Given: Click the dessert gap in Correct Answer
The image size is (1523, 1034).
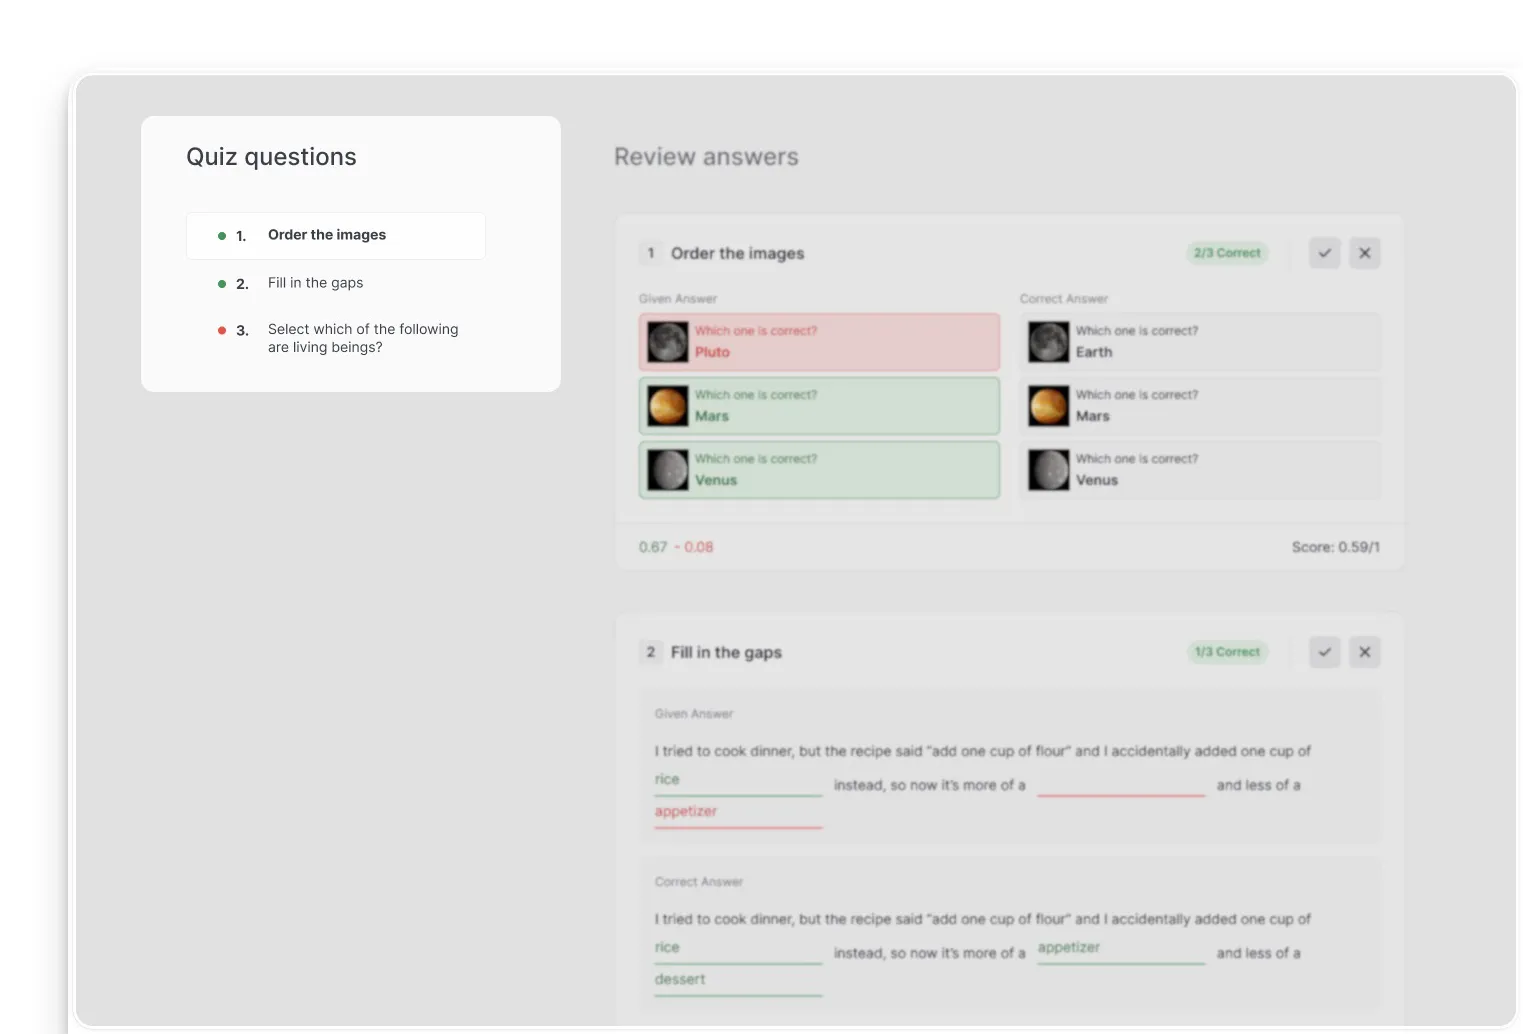Looking at the screenshot, I should pyautogui.click(x=738, y=982).
